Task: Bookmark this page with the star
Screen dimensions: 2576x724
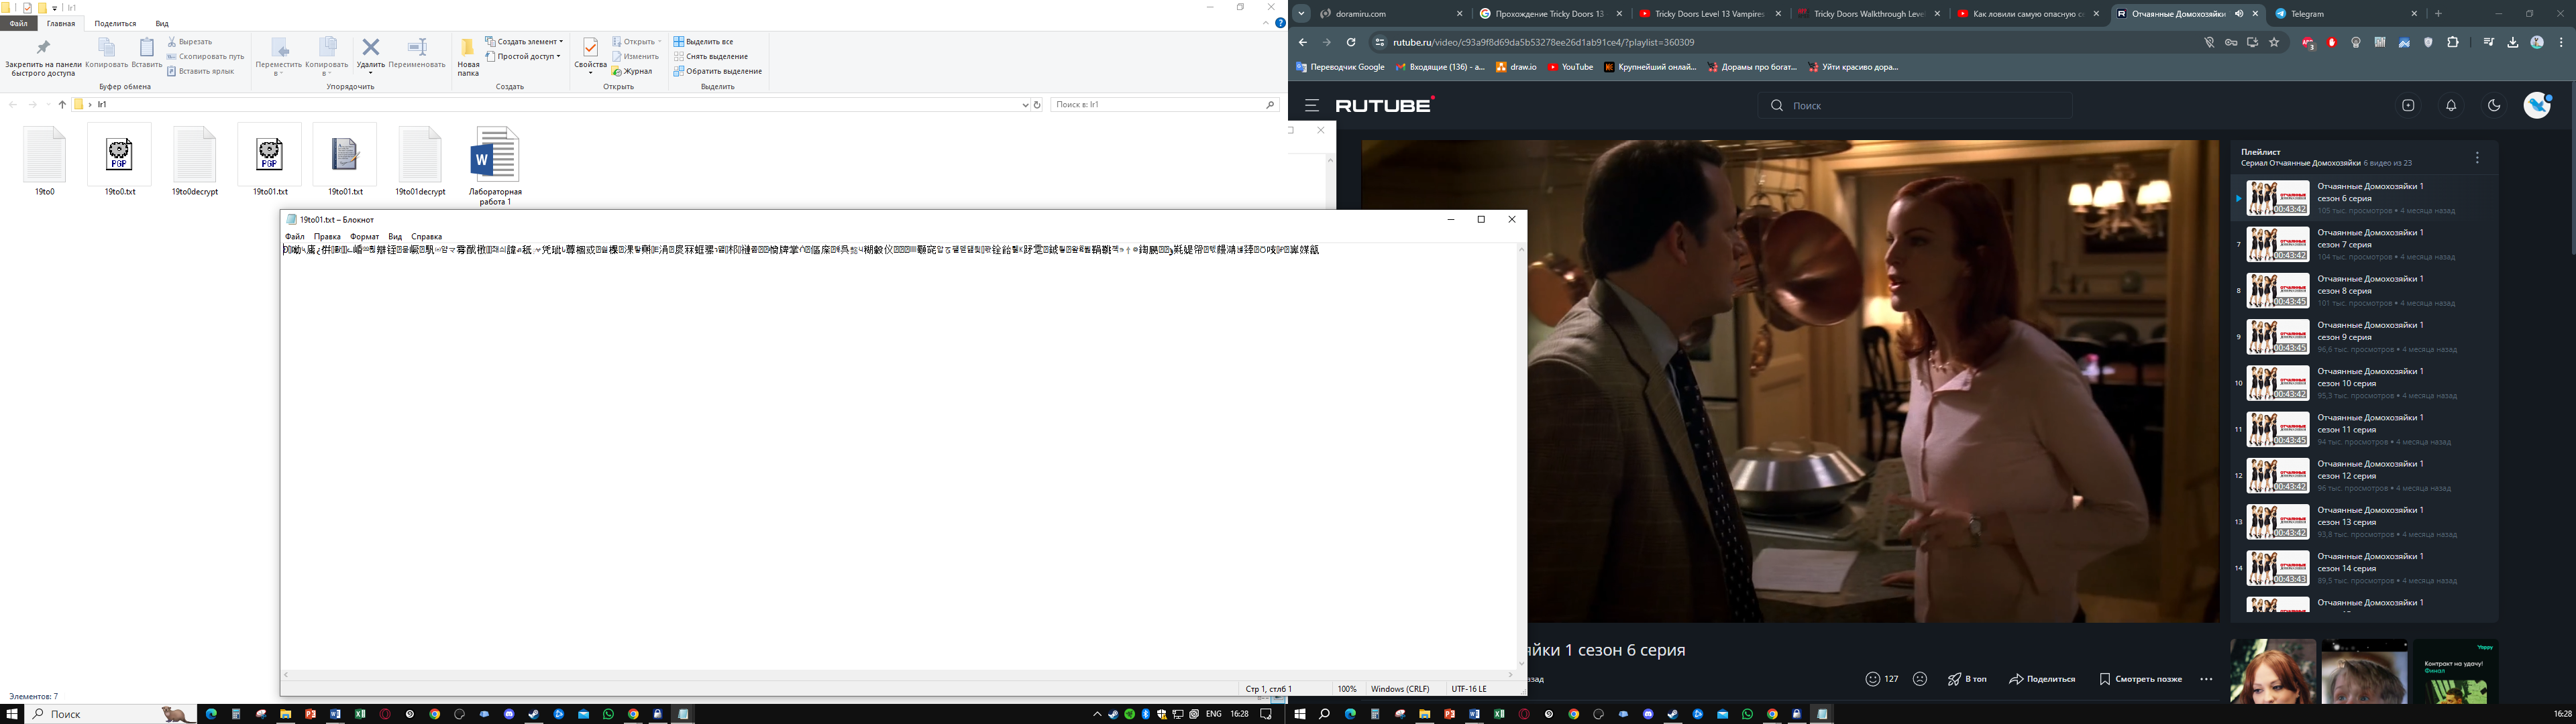Action: click(x=2274, y=42)
